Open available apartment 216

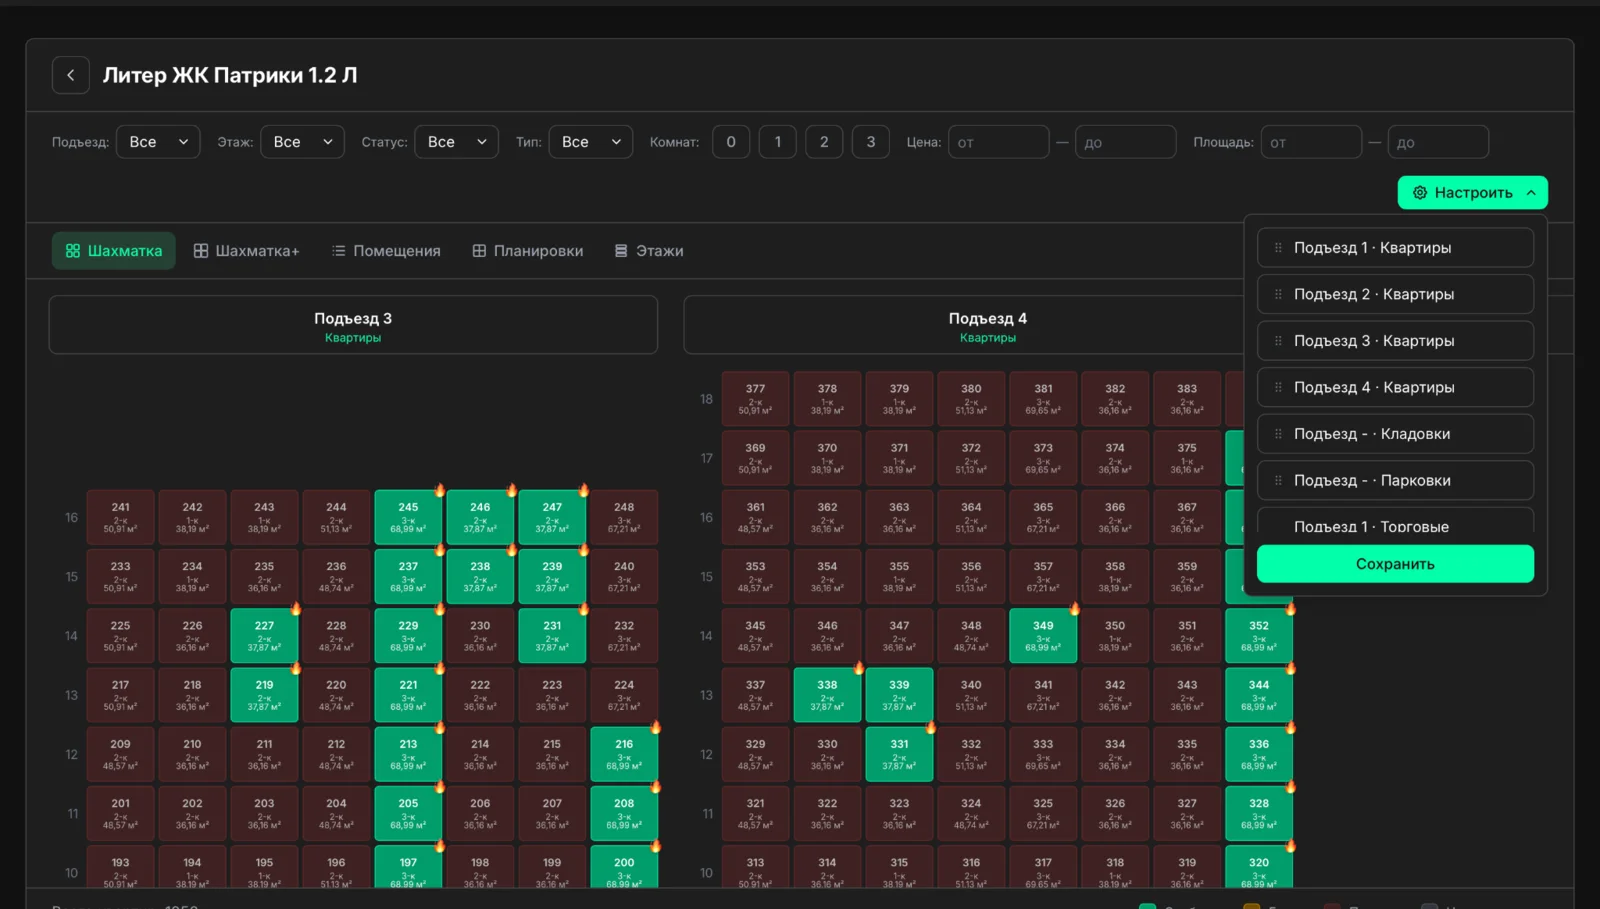click(x=624, y=754)
